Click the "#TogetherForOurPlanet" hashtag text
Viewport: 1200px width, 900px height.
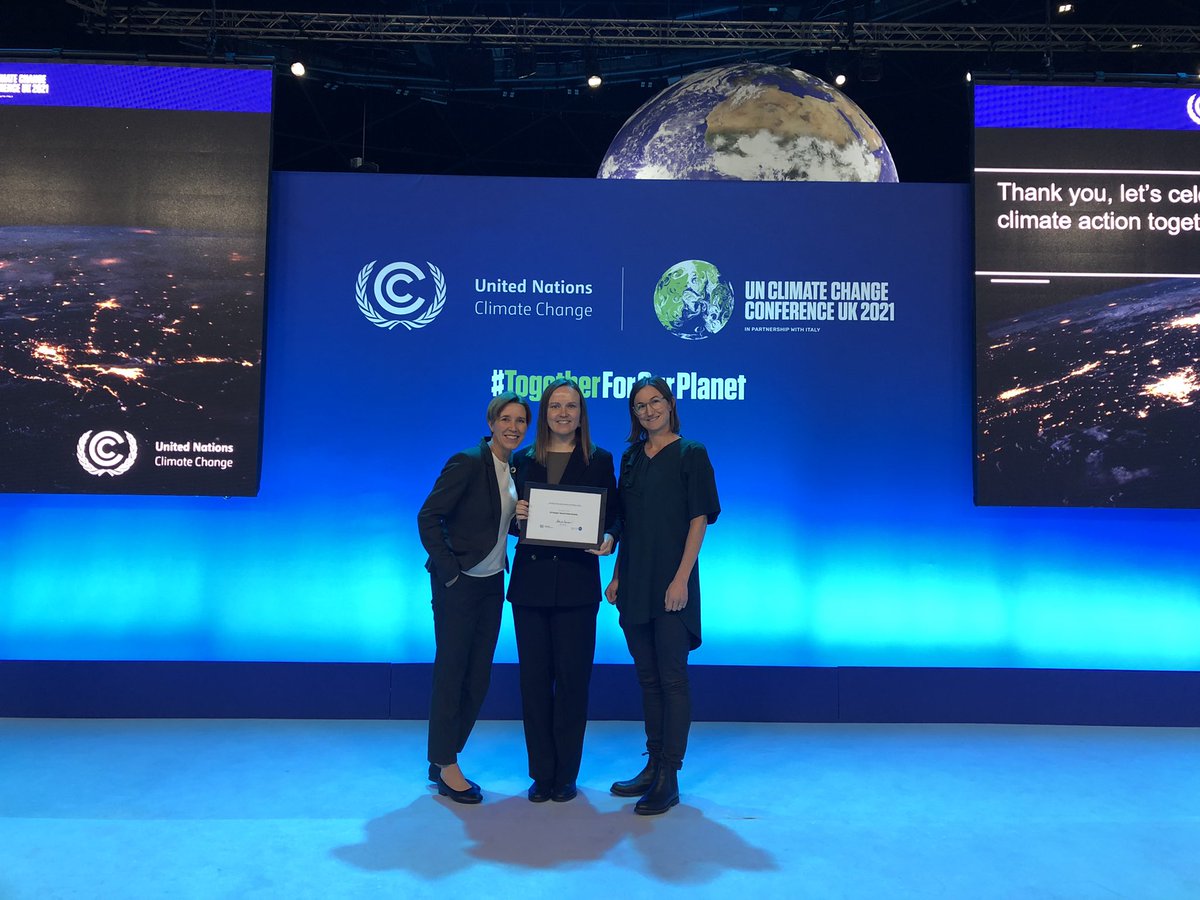pyautogui.click(x=618, y=385)
